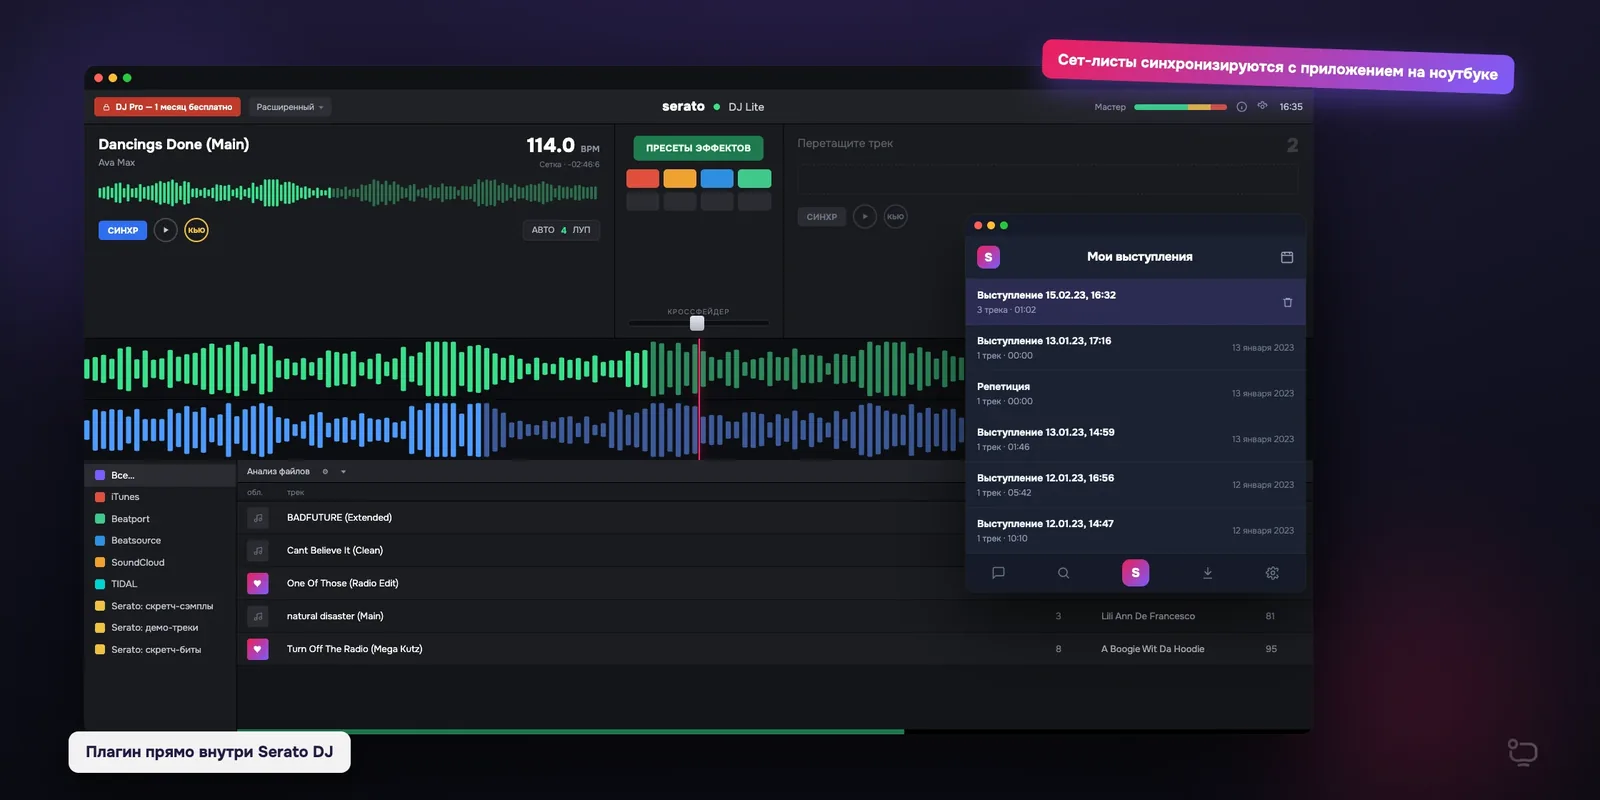Click the S logo in plugin header
Viewport: 1600px width, 800px height.
[x=988, y=257]
